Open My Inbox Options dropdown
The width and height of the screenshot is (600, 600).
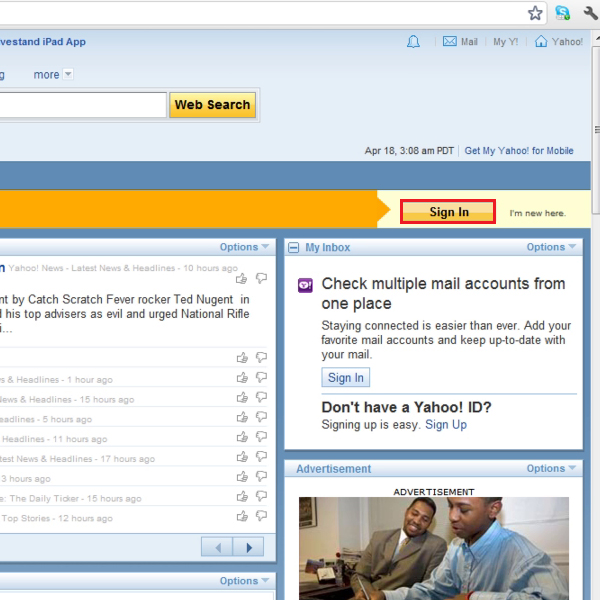pyautogui.click(x=551, y=247)
